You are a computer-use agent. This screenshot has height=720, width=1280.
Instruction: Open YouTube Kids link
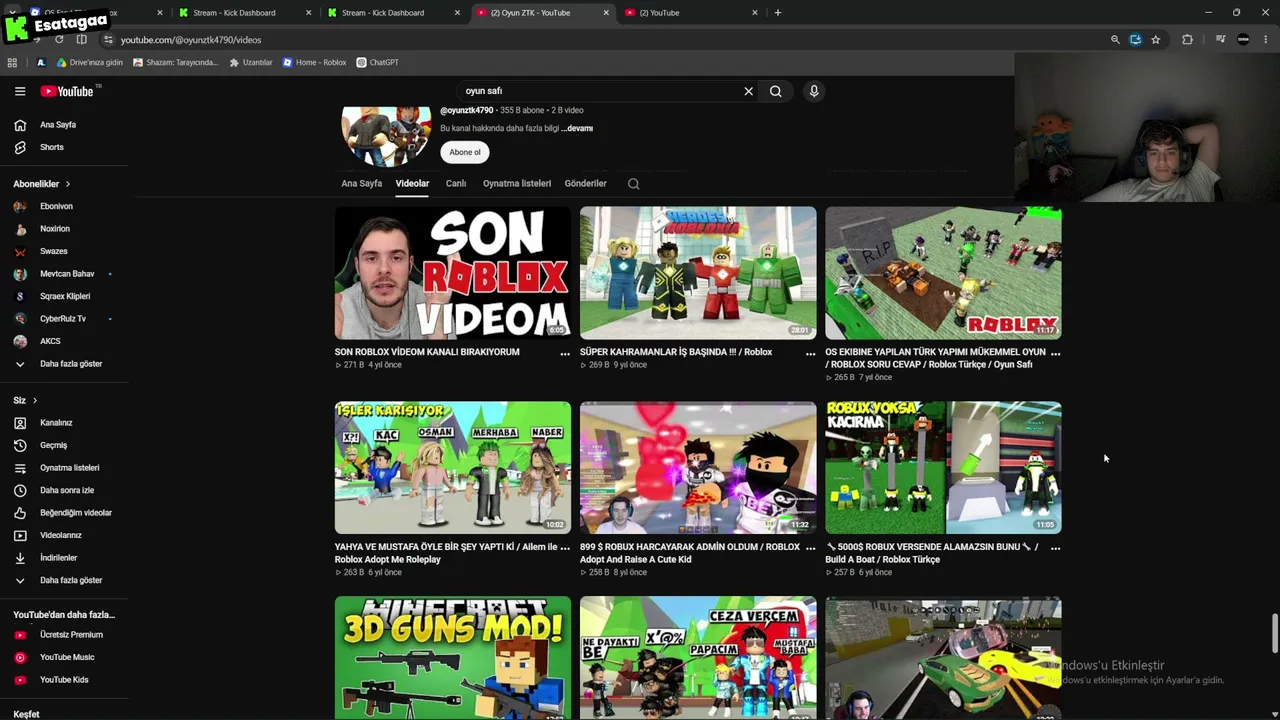coord(66,680)
